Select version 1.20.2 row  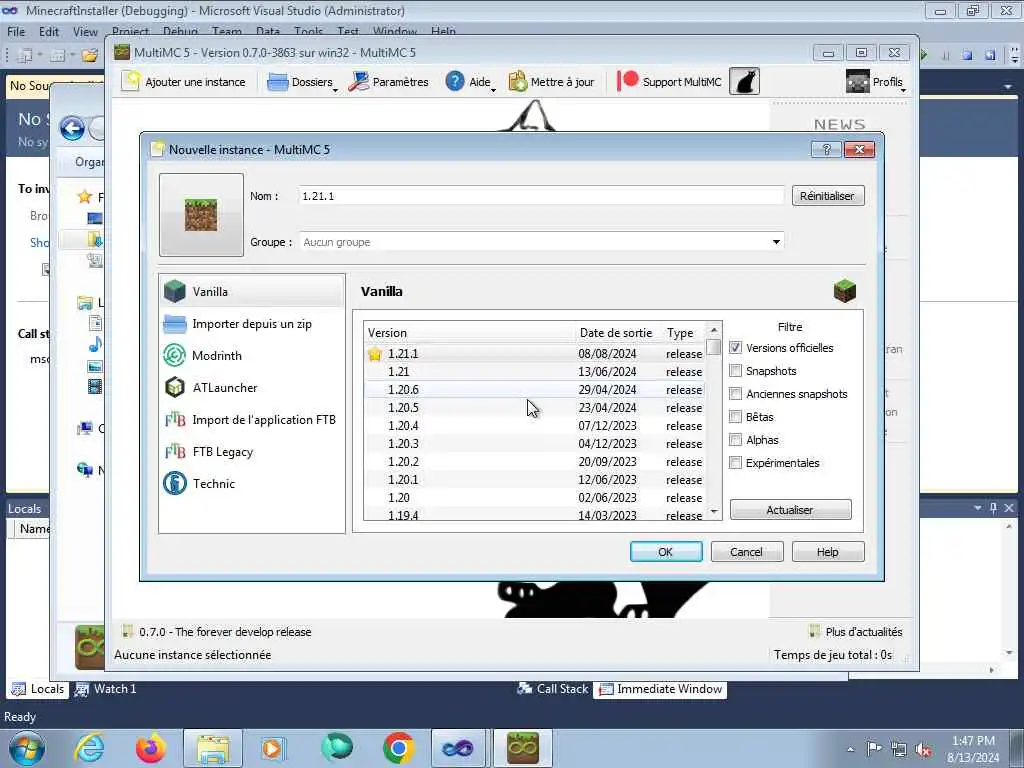(535, 461)
